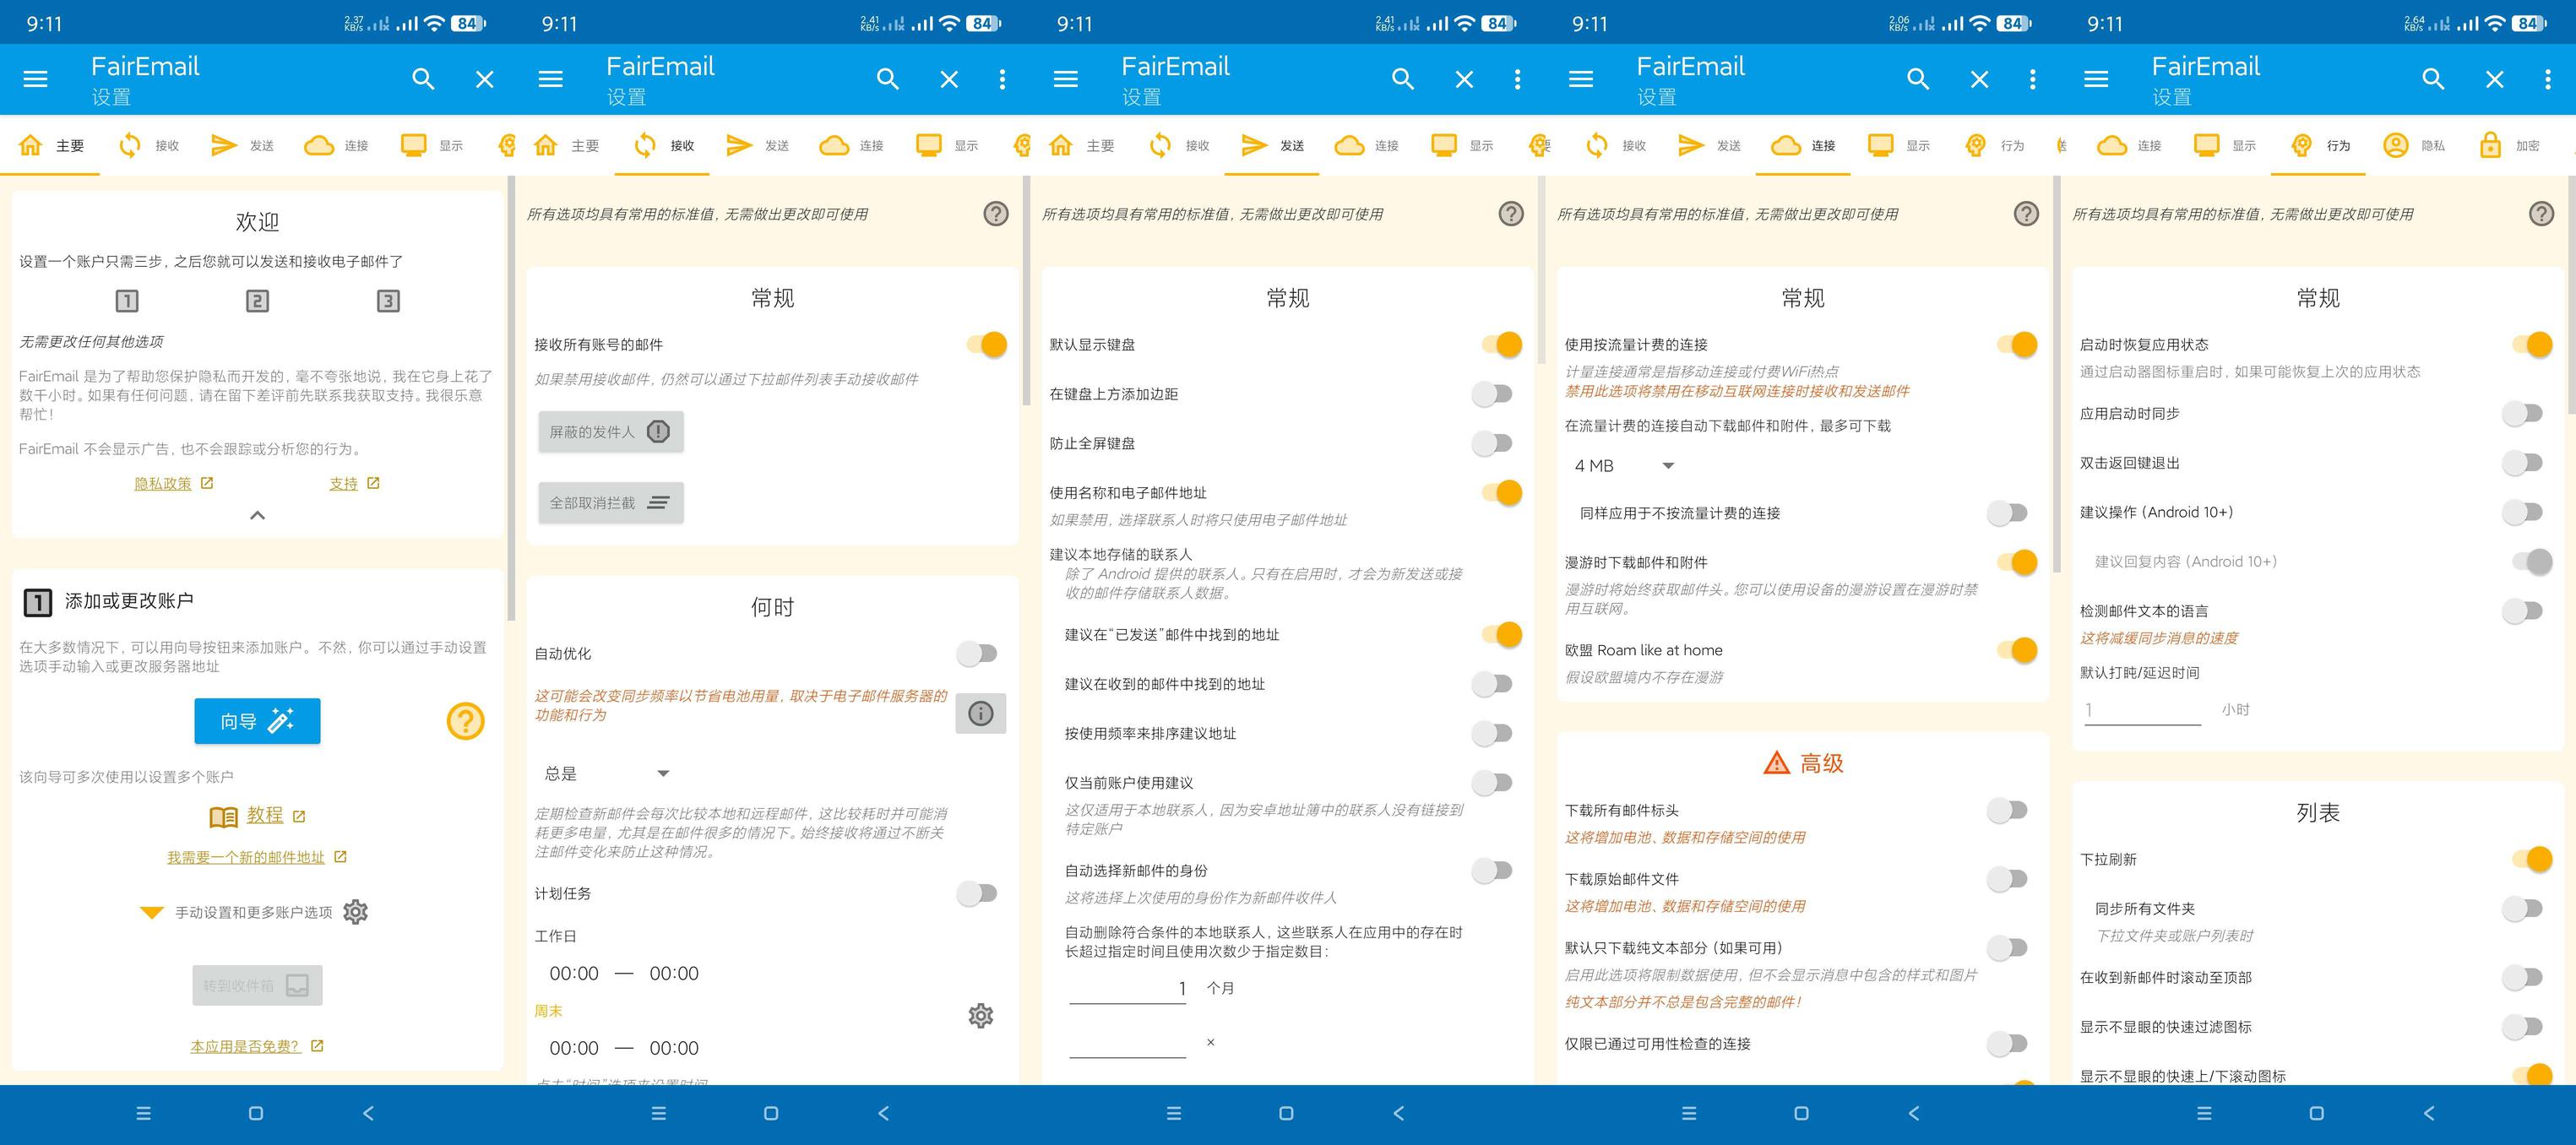Screen dimensions: 2576x1145
Task: Click the small × beside the empty contacts field
Action: click(1210, 1042)
